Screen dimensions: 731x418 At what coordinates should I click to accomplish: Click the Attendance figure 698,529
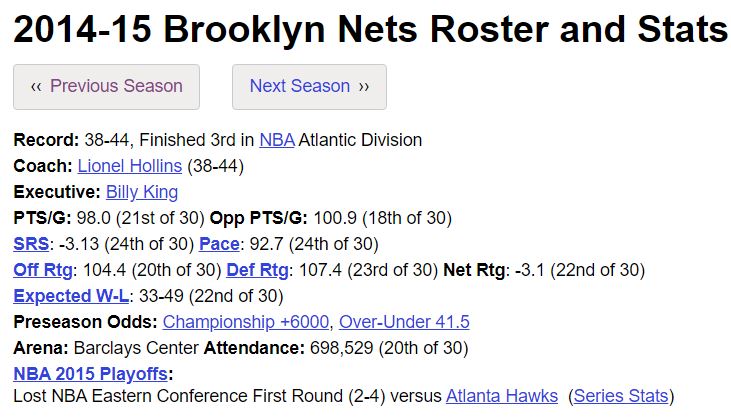click(x=342, y=348)
